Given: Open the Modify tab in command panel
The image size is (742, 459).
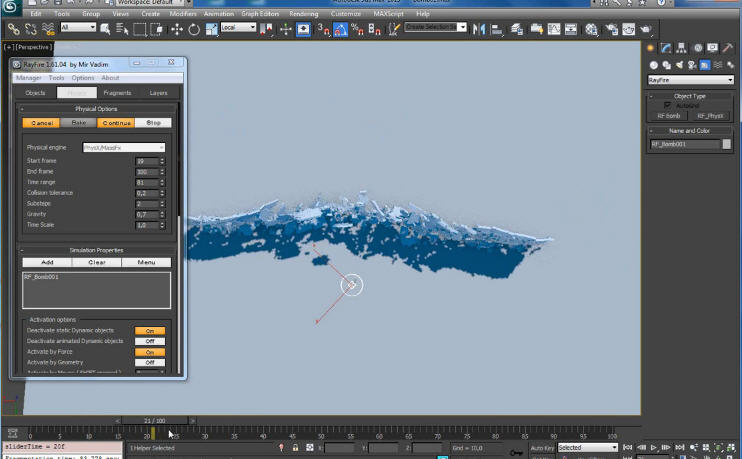Looking at the screenshot, I should click(665, 48).
